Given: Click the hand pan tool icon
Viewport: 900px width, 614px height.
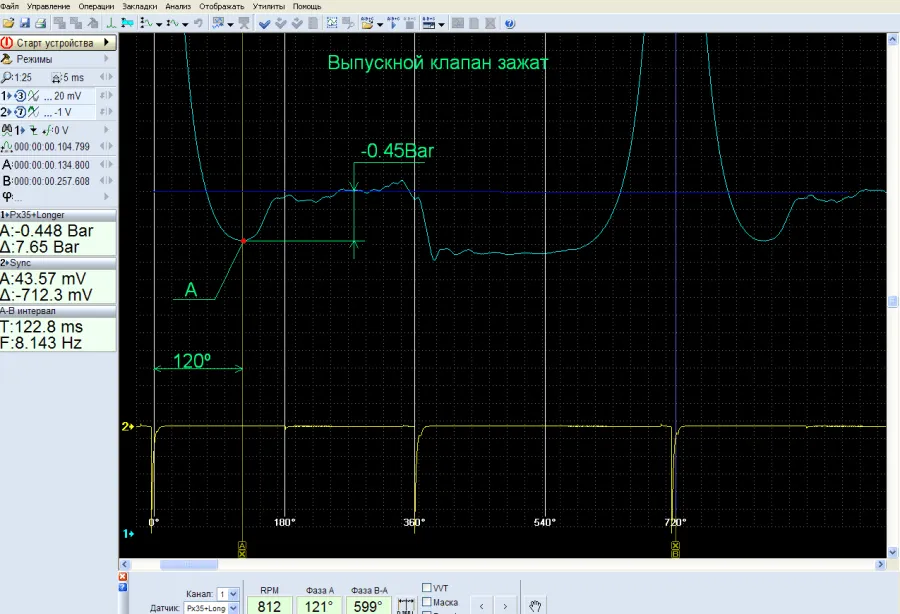Looking at the screenshot, I should coord(535,606).
